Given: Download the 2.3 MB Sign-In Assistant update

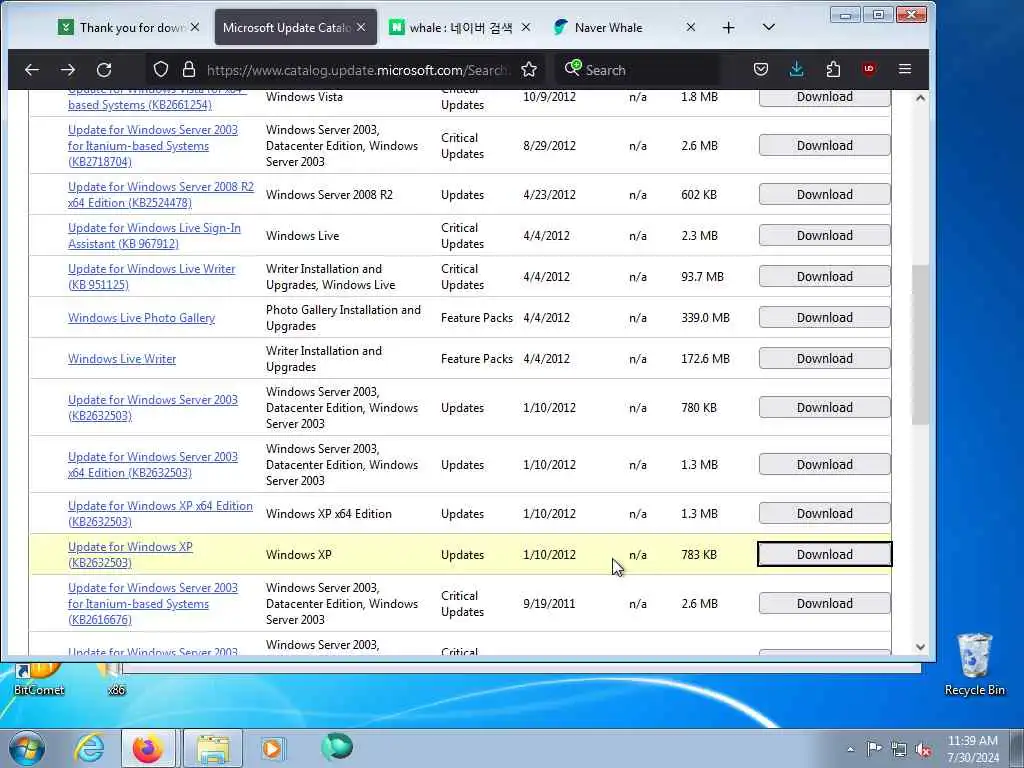Looking at the screenshot, I should (x=824, y=236).
